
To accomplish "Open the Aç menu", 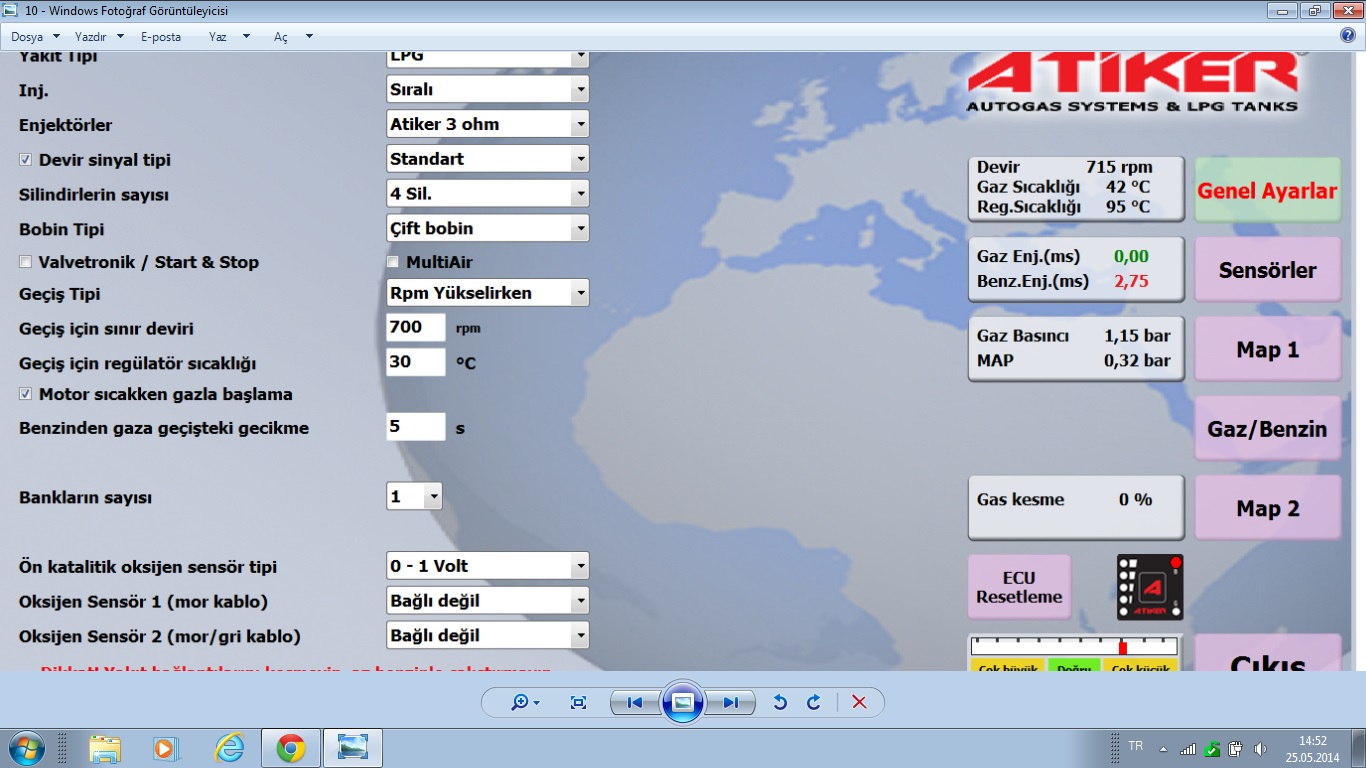I will 293,36.
